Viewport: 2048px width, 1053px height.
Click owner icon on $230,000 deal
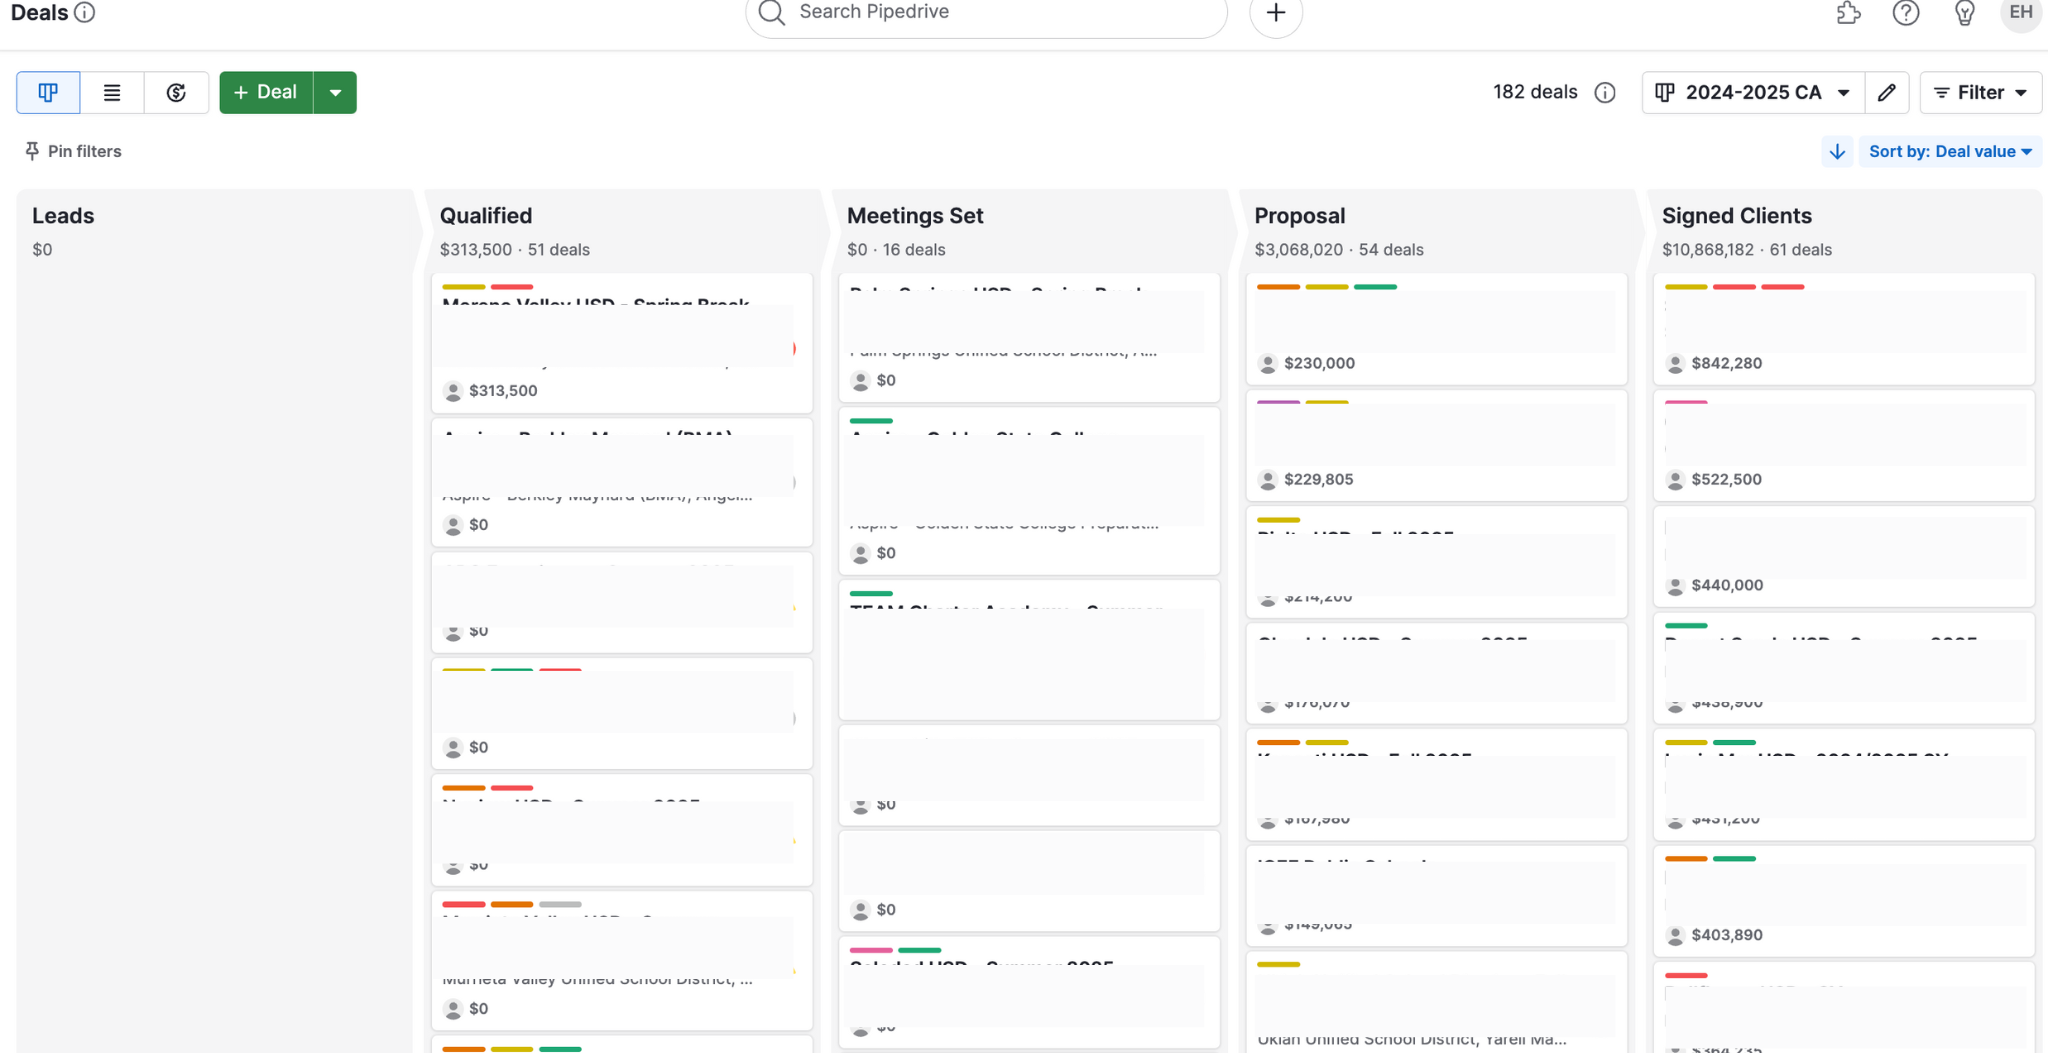(1268, 364)
